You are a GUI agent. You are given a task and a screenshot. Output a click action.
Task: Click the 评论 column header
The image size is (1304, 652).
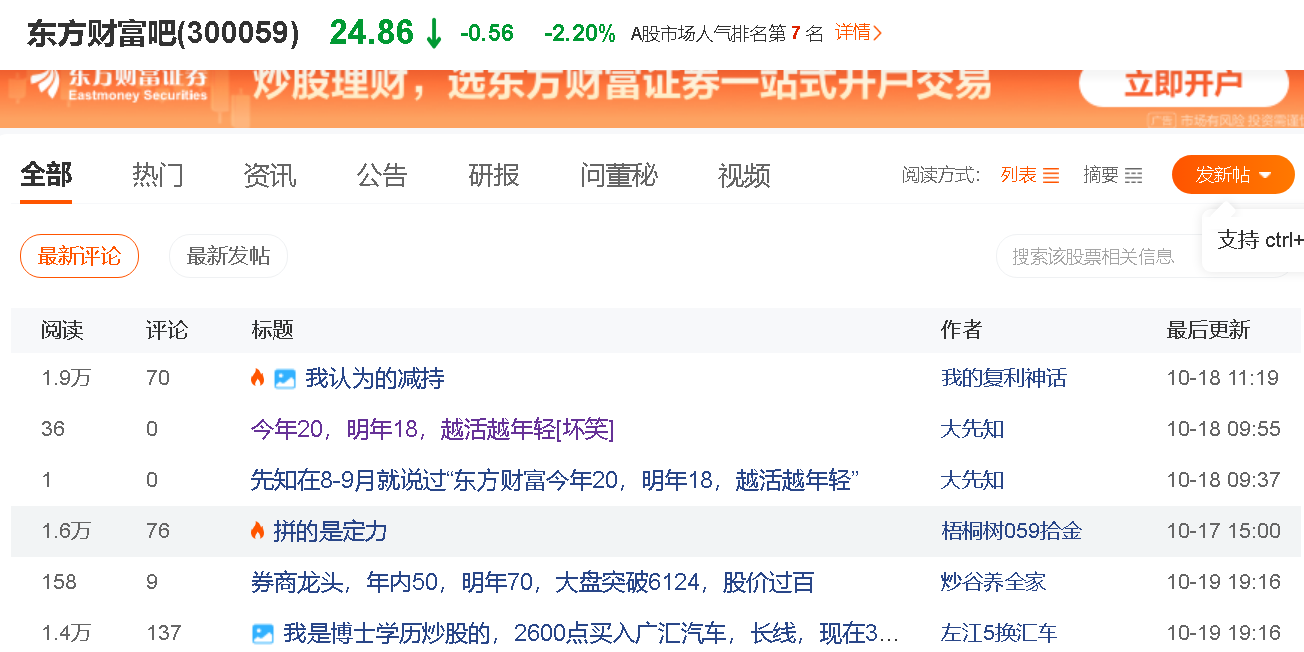[x=167, y=330]
